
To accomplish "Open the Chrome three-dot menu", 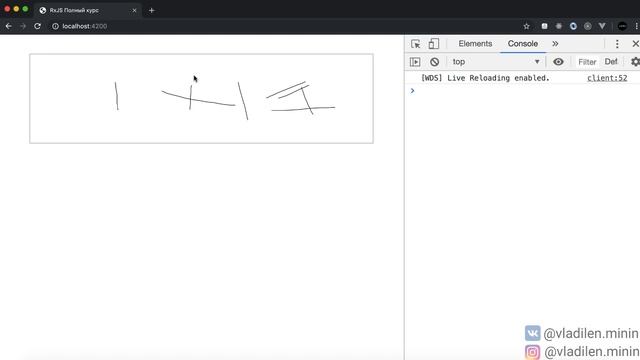I will tap(637, 26).
